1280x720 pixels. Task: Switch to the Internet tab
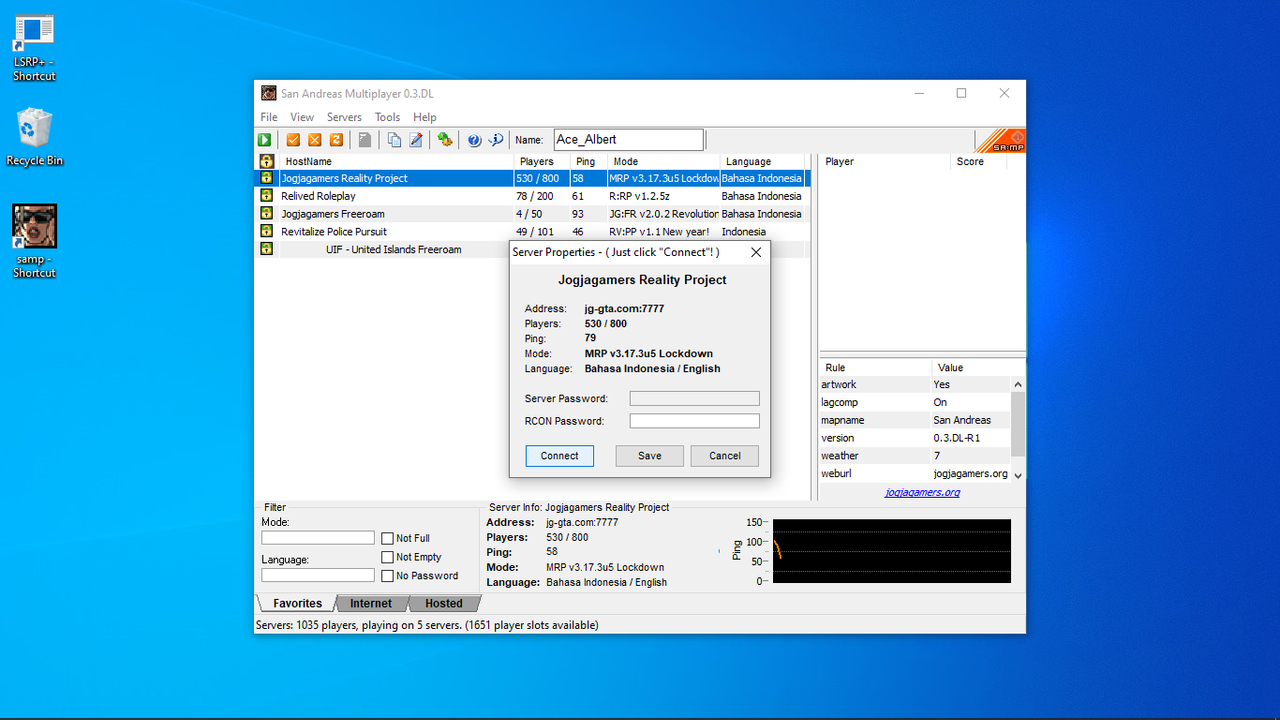(x=371, y=603)
